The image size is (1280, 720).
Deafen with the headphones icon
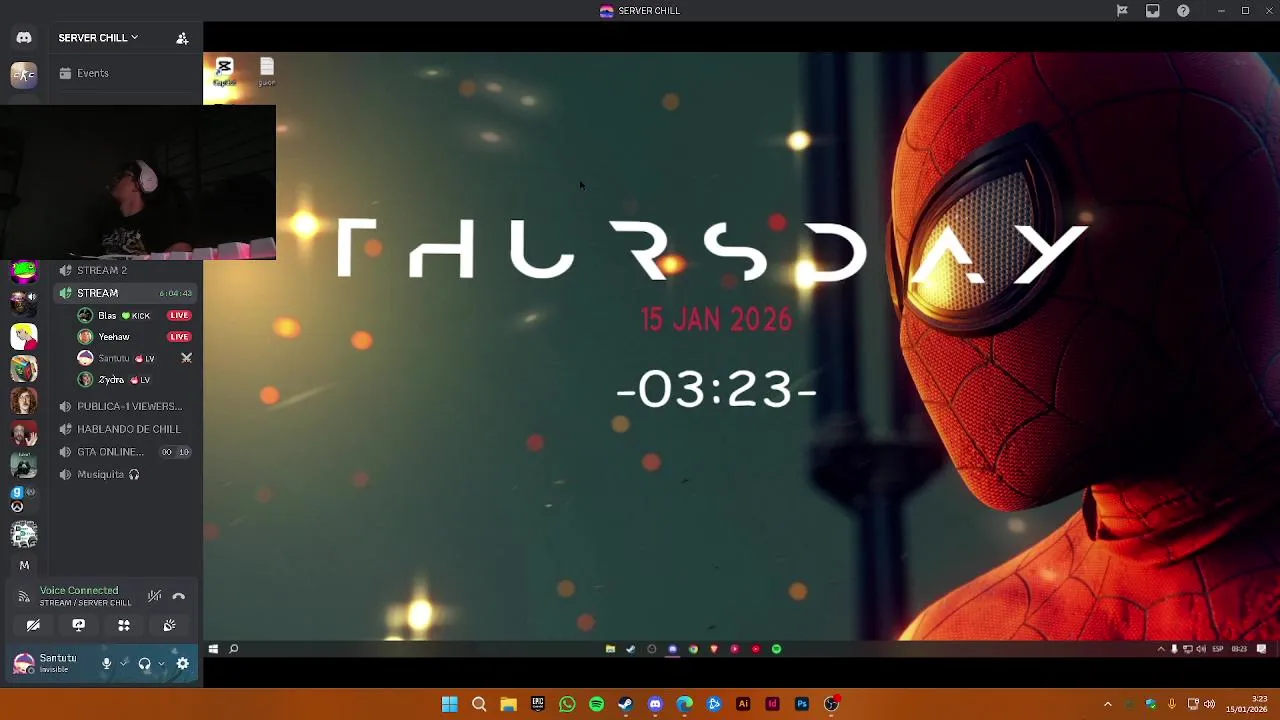click(x=144, y=664)
